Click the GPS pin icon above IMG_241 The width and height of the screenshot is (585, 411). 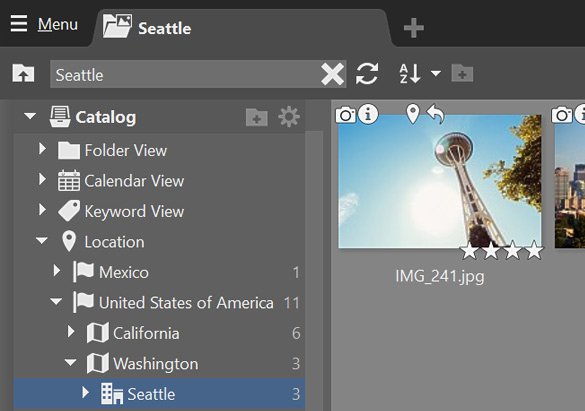[x=413, y=114]
